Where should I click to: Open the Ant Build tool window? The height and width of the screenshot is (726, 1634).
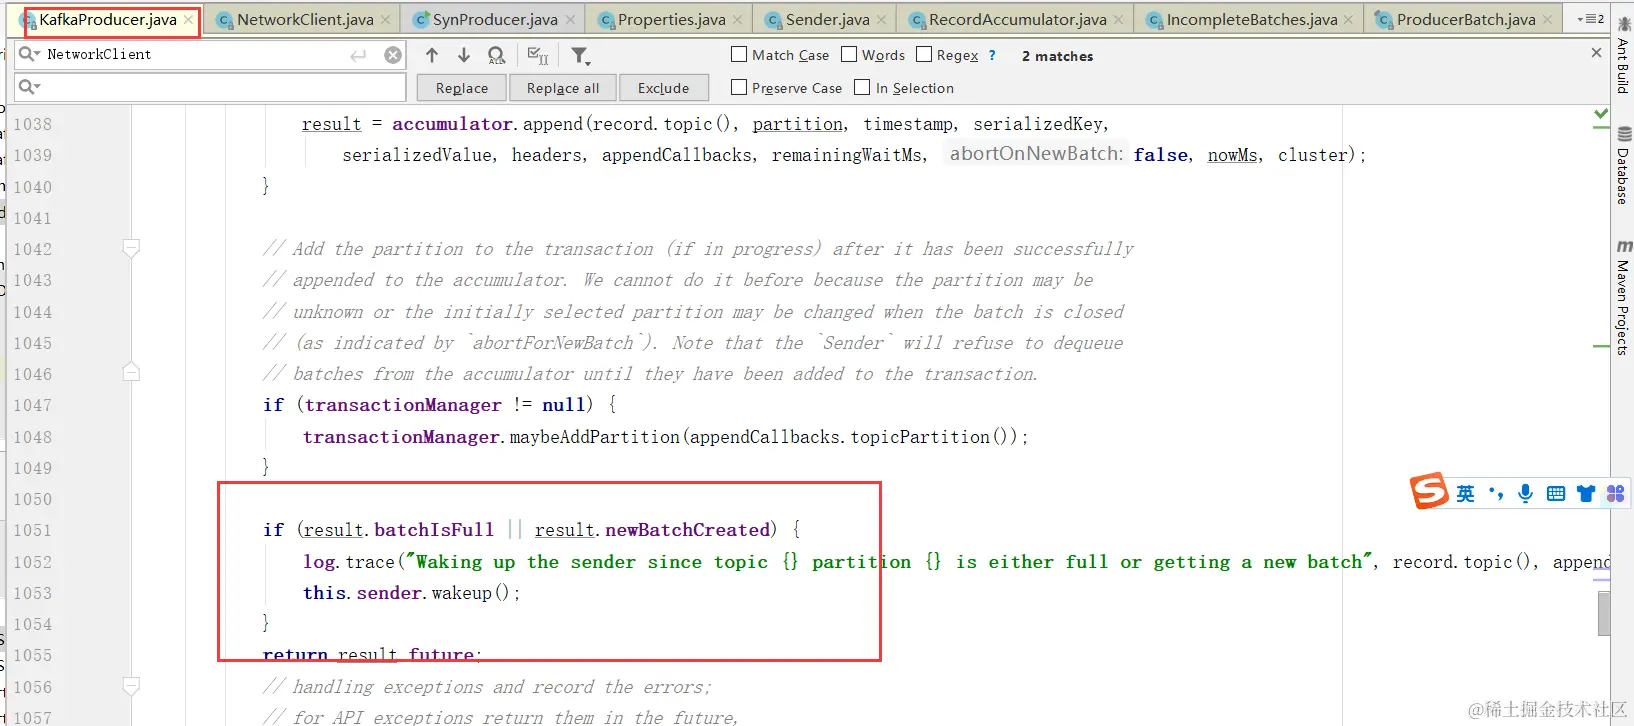(x=1622, y=57)
